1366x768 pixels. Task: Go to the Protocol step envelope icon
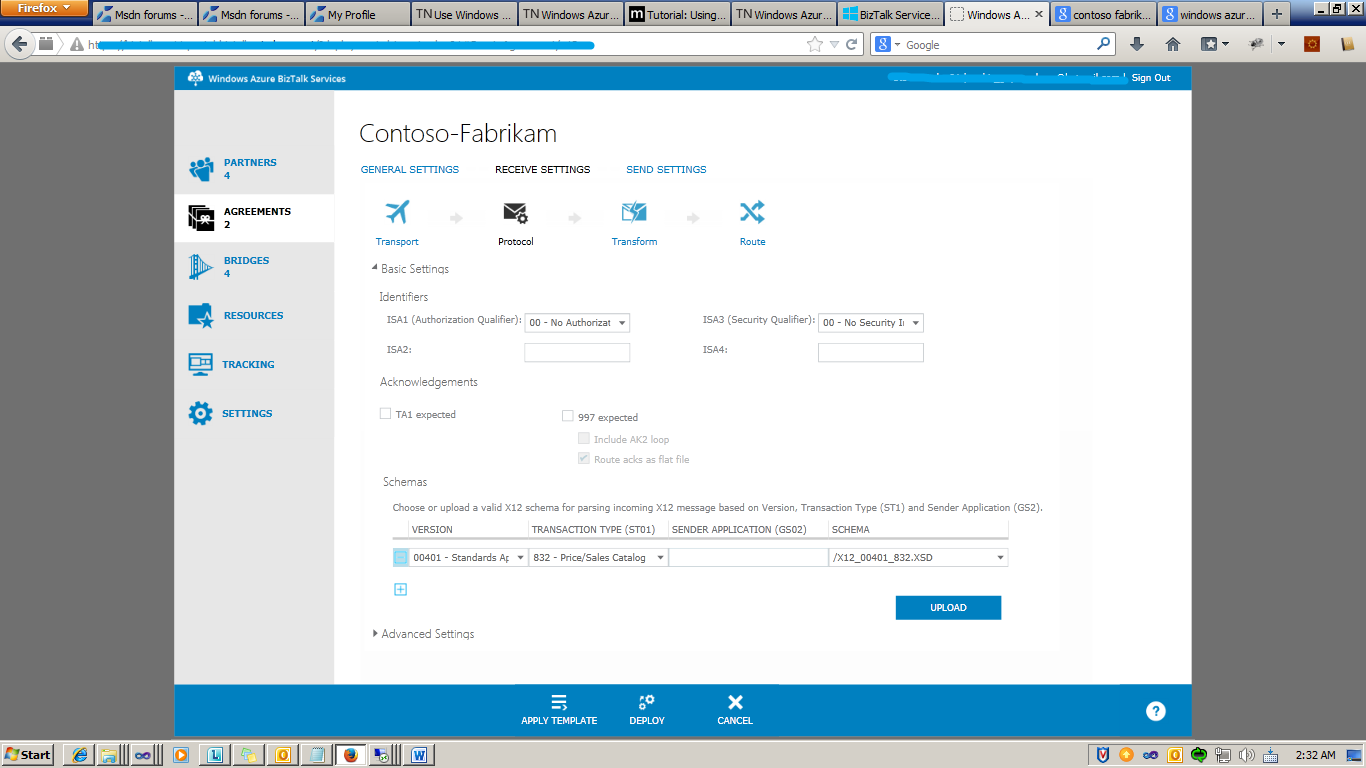(x=516, y=213)
